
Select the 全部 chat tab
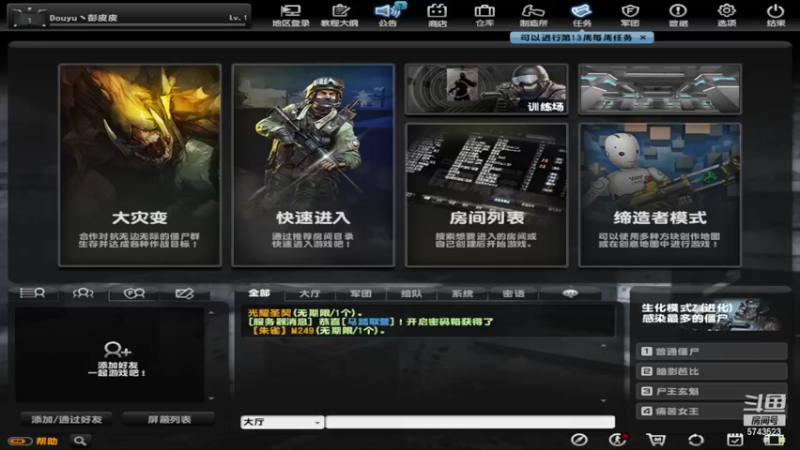(x=259, y=293)
